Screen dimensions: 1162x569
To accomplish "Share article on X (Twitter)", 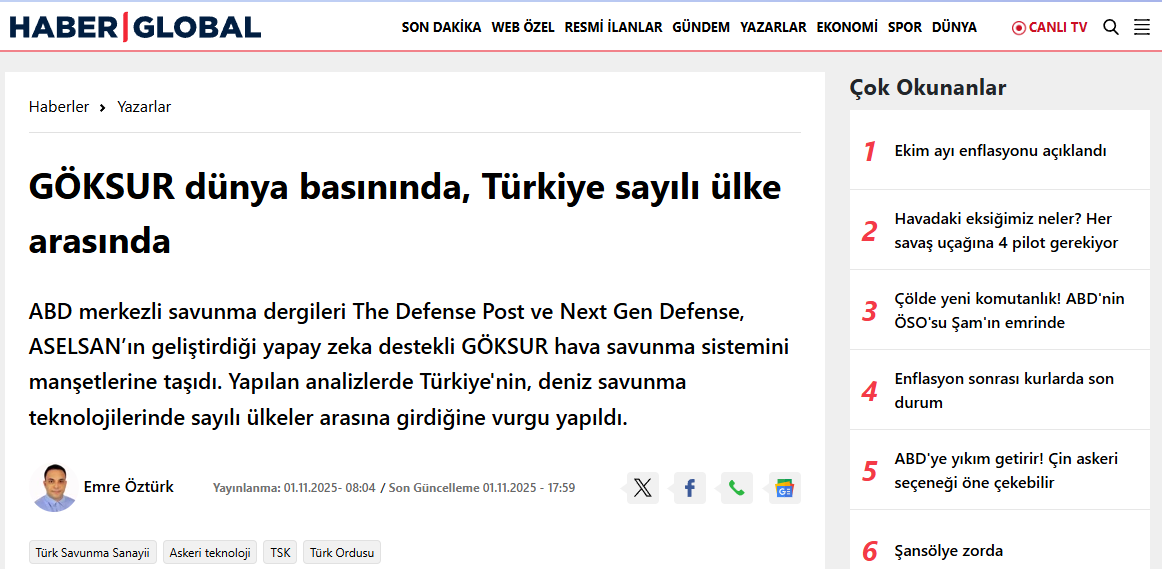I will (642, 488).
